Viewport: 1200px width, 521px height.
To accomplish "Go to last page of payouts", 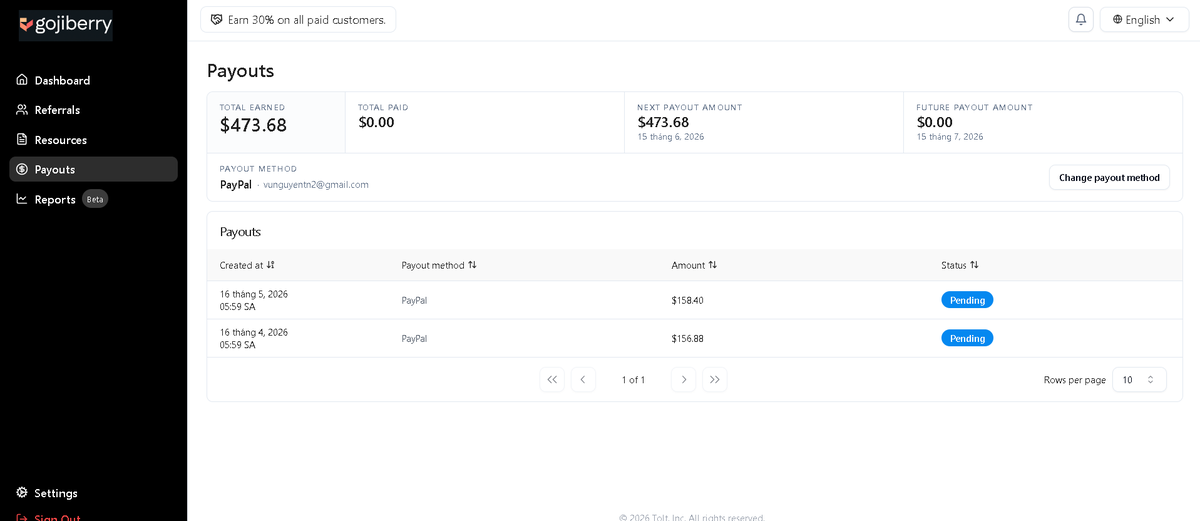I will [x=714, y=380].
